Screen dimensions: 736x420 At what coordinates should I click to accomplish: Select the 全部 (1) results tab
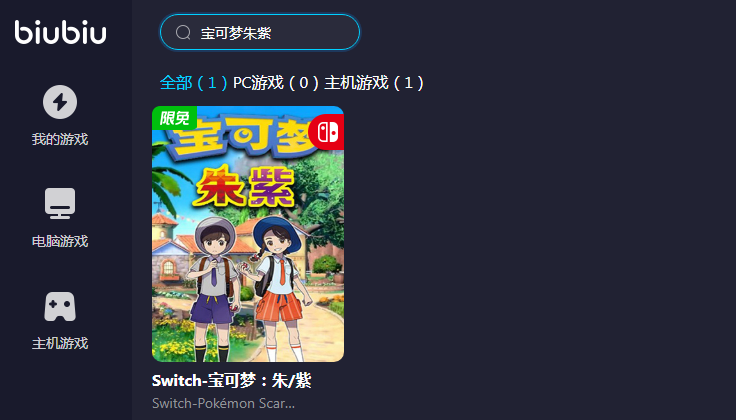[193, 83]
